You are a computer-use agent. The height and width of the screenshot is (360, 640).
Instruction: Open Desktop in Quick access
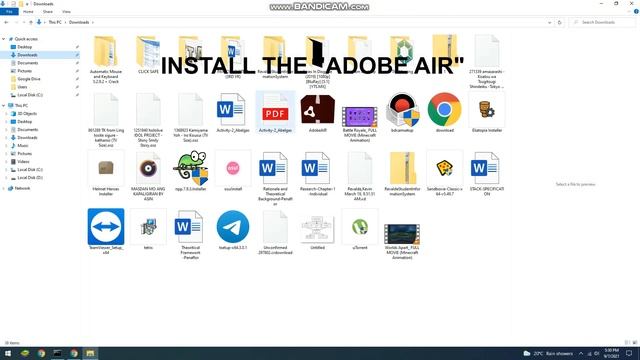pos(24,47)
